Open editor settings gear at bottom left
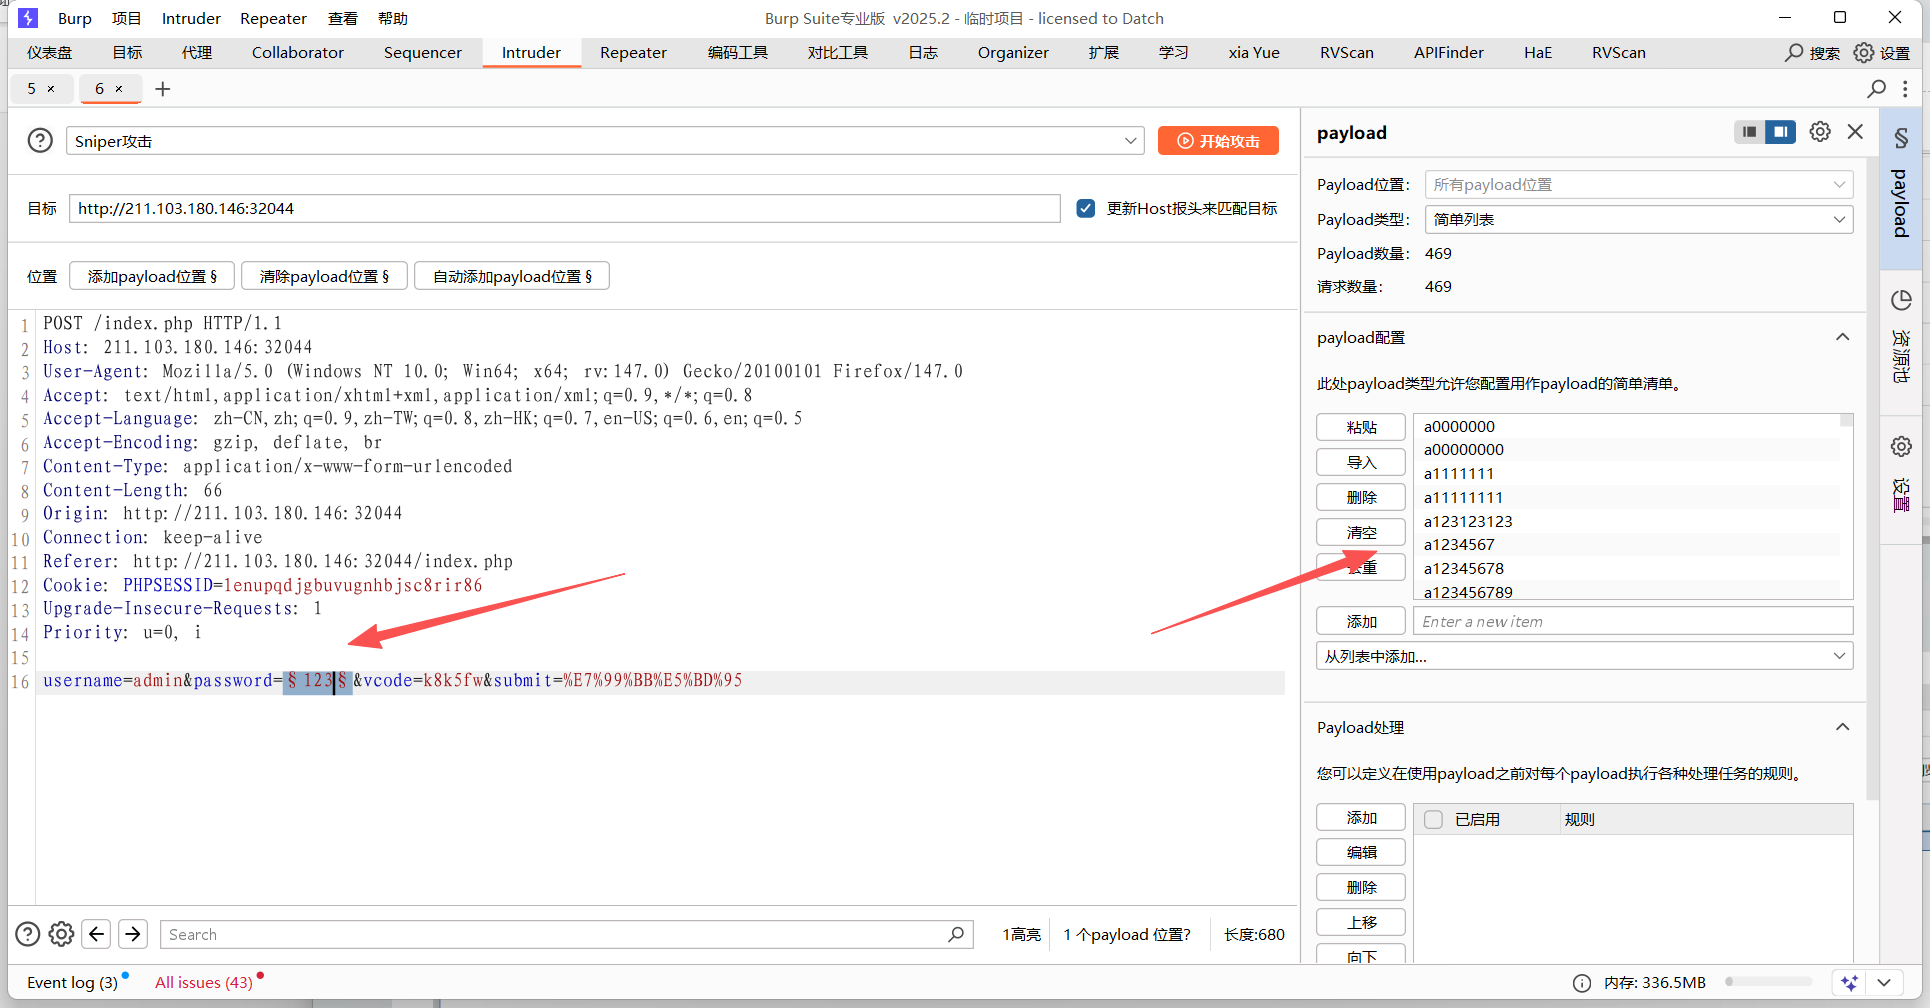Image resolution: width=1930 pixels, height=1008 pixels. click(62, 934)
